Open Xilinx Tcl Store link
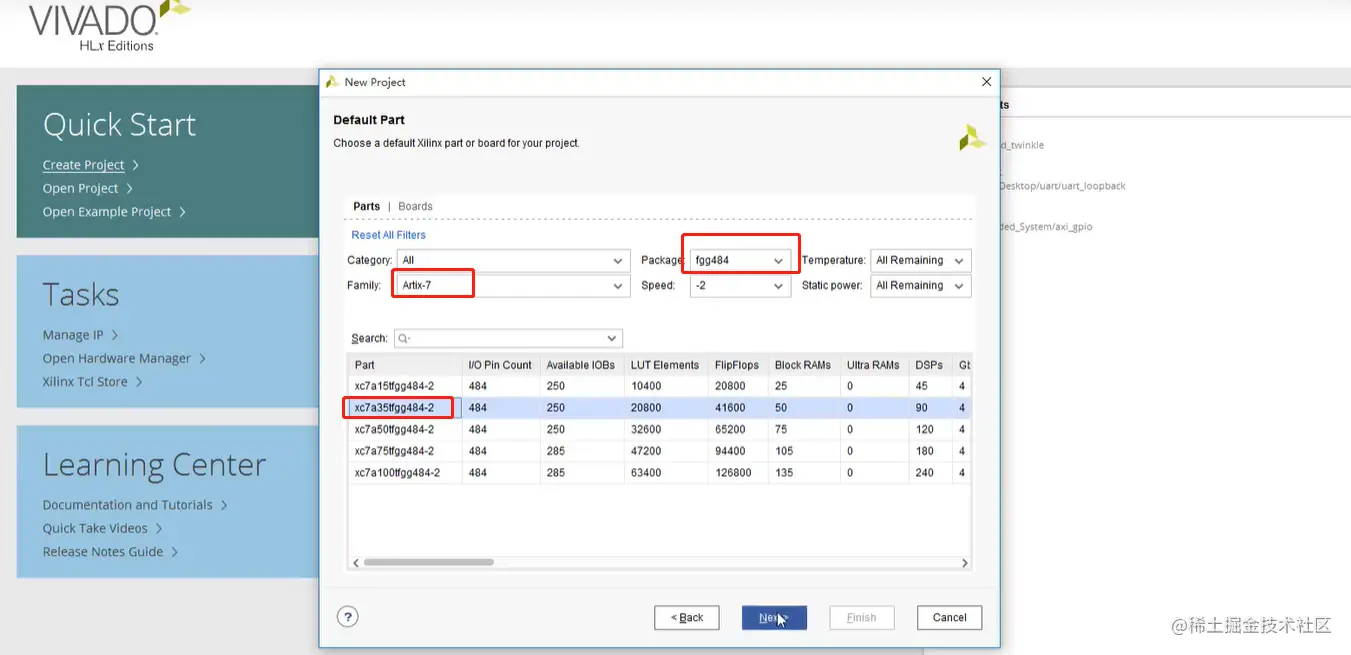1351x655 pixels. (85, 381)
